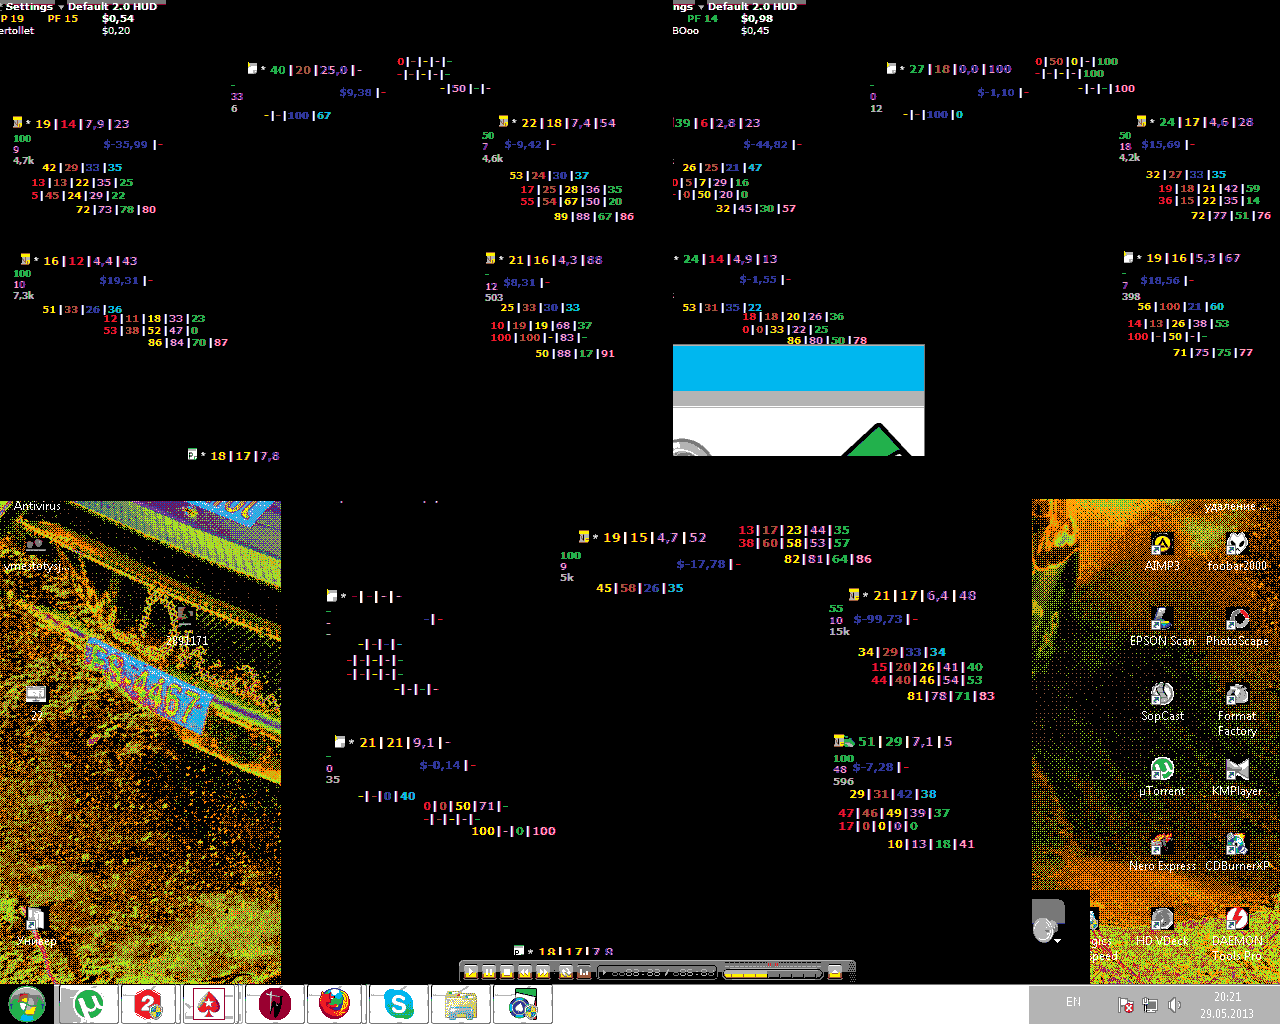Image resolution: width=1280 pixels, height=1024 pixels.
Task: Select the µTorrent desktop shortcut
Action: coord(1162,776)
